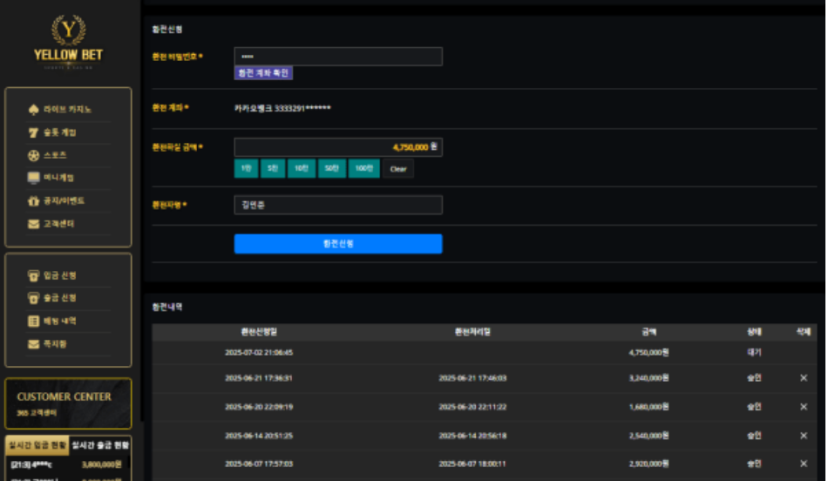The width and height of the screenshot is (835, 481).
Task: Open the CUSTOMER CENTER banner
Action: click(x=68, y=403)
